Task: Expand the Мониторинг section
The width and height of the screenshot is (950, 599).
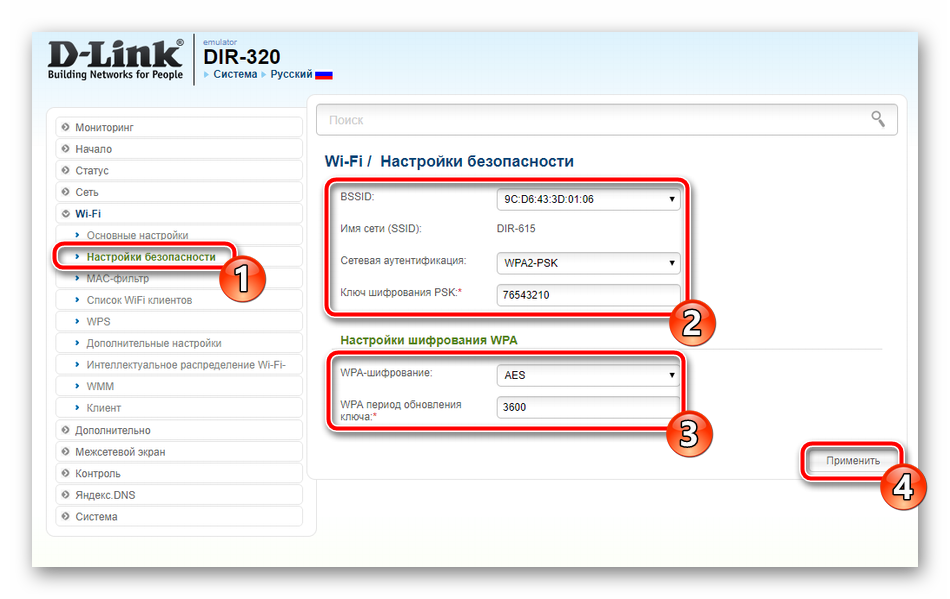Action: coord(179,127)
